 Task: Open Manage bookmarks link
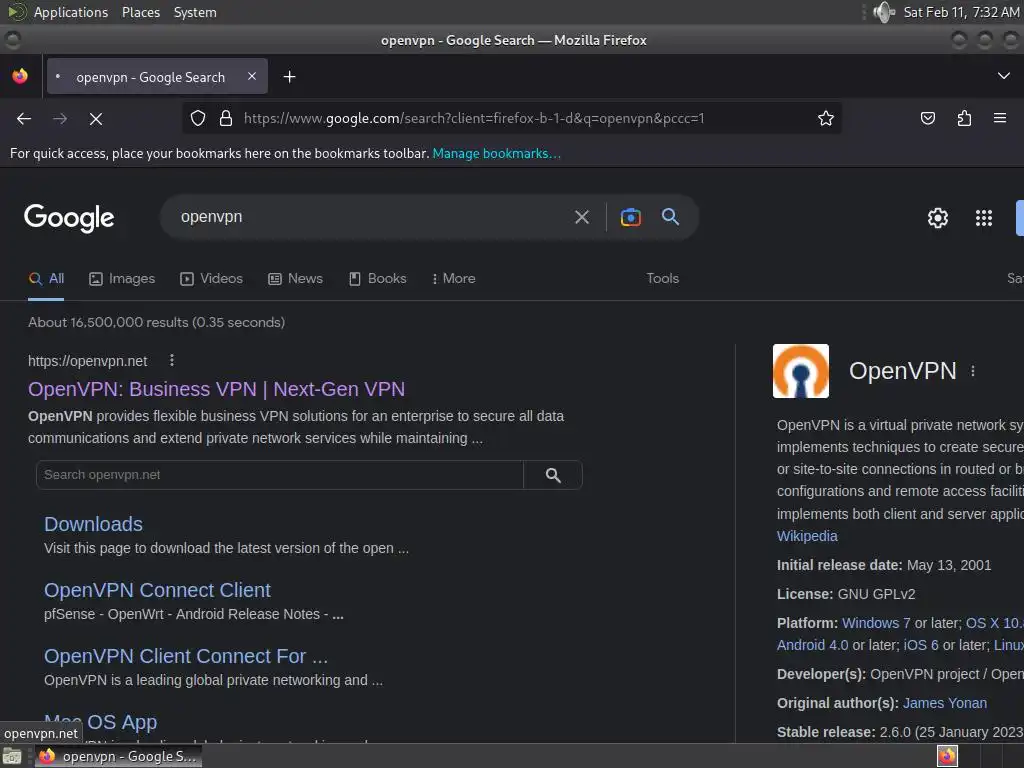click(x=496, y=153)
